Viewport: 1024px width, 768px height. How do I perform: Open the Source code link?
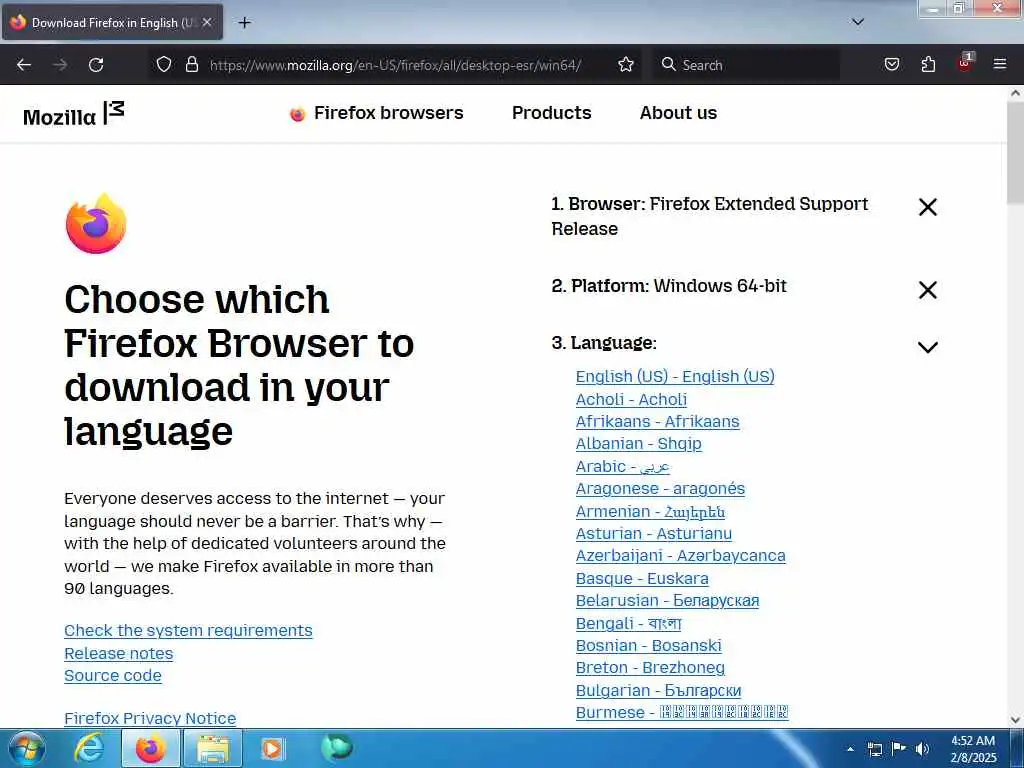(x=112, y=675)
